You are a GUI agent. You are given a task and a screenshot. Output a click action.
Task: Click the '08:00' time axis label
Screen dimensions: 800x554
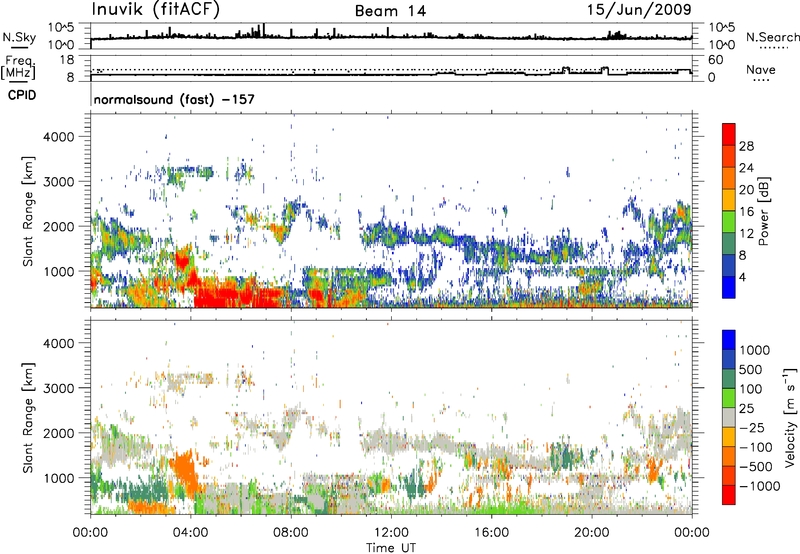291,533
